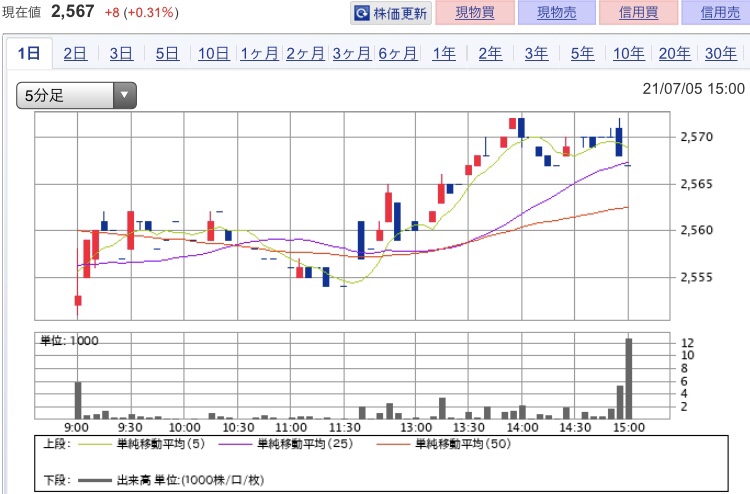The image size is (750, 494).
Task: Click the 2,565 price axis label
Action: click(x=696, y=184)
